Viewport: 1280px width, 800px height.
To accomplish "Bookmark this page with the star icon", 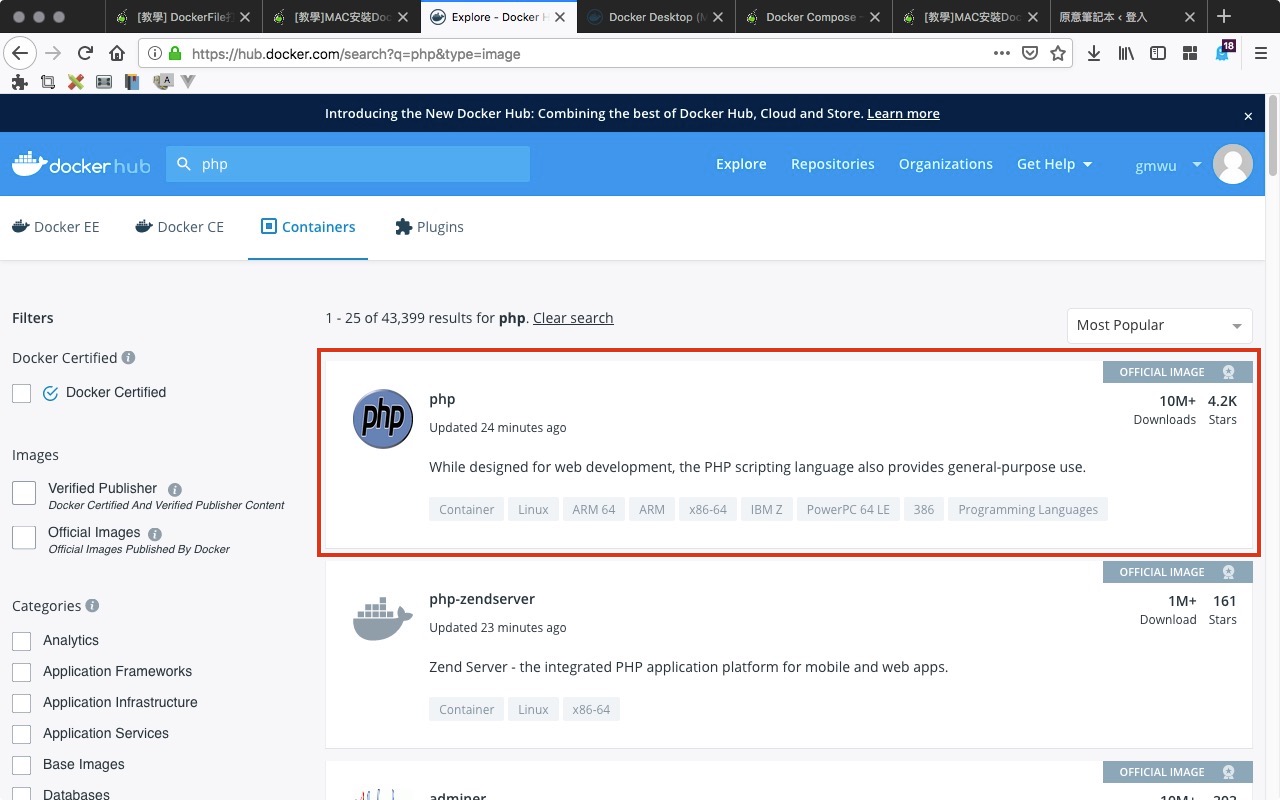I will tap(1057, 54).
